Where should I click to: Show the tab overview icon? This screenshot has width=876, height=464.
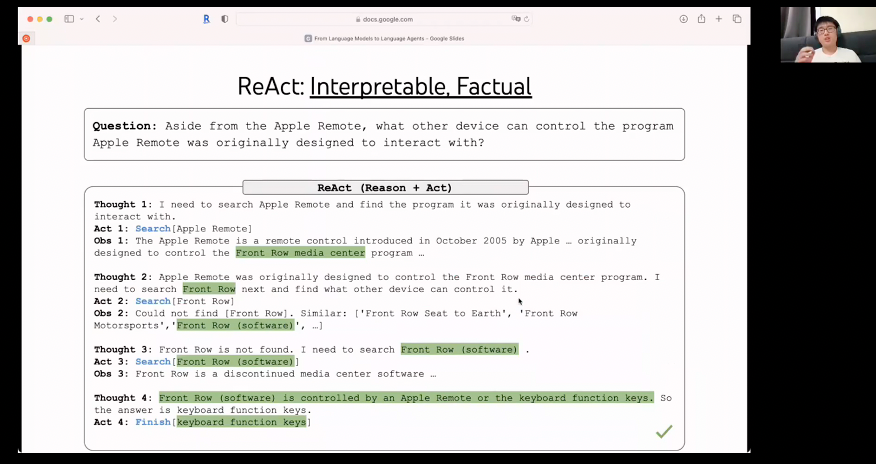(737, 19)
